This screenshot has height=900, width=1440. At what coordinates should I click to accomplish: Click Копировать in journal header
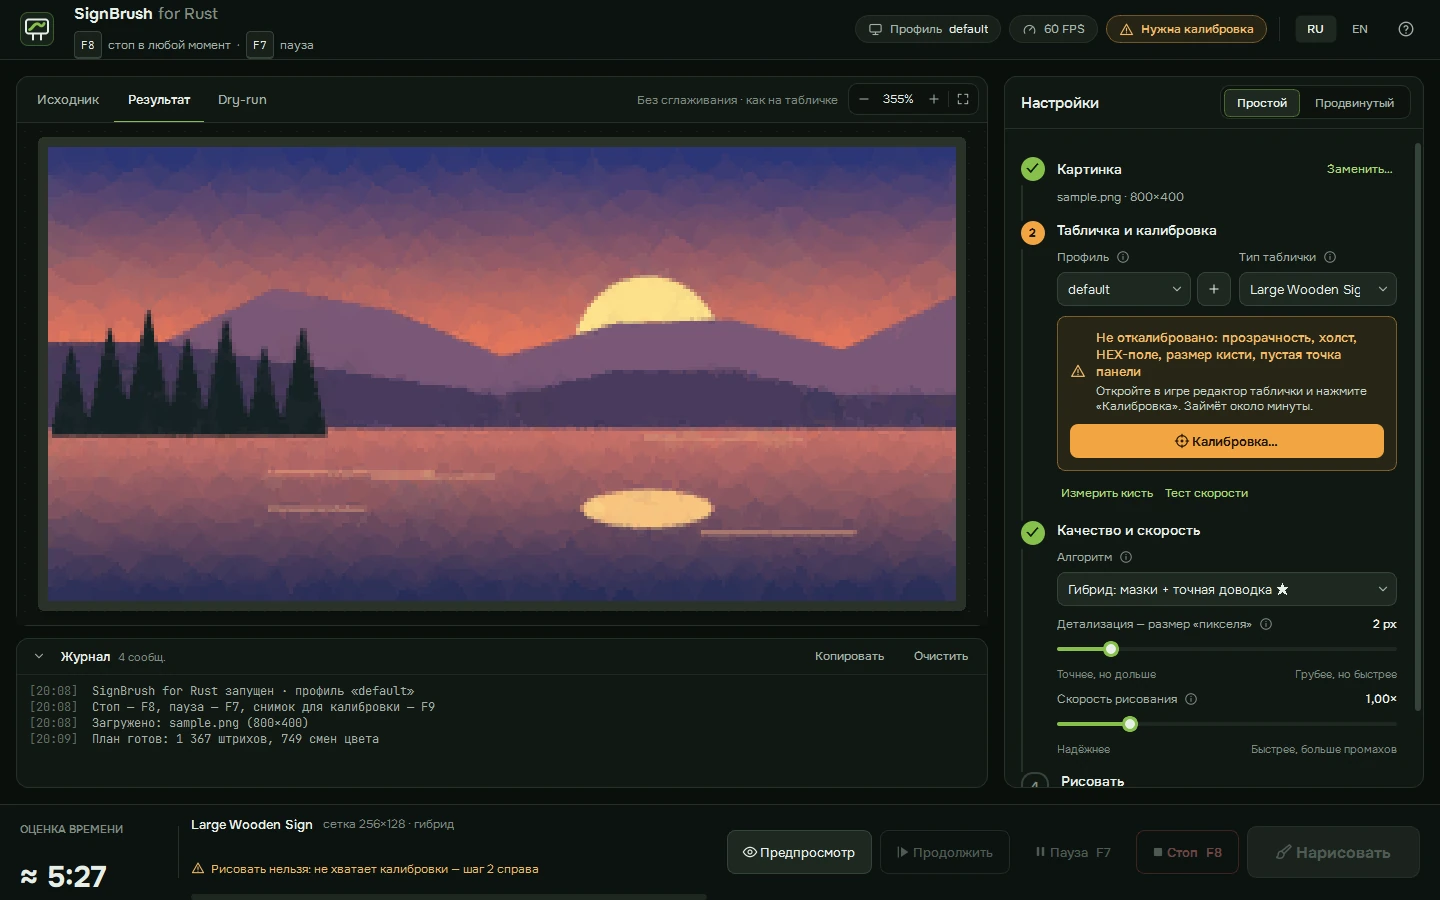pos(849,656)
